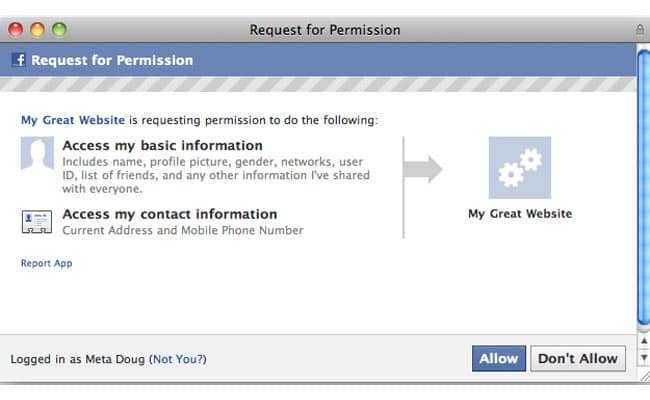Click the scroll up arrow

pos(643,340)
